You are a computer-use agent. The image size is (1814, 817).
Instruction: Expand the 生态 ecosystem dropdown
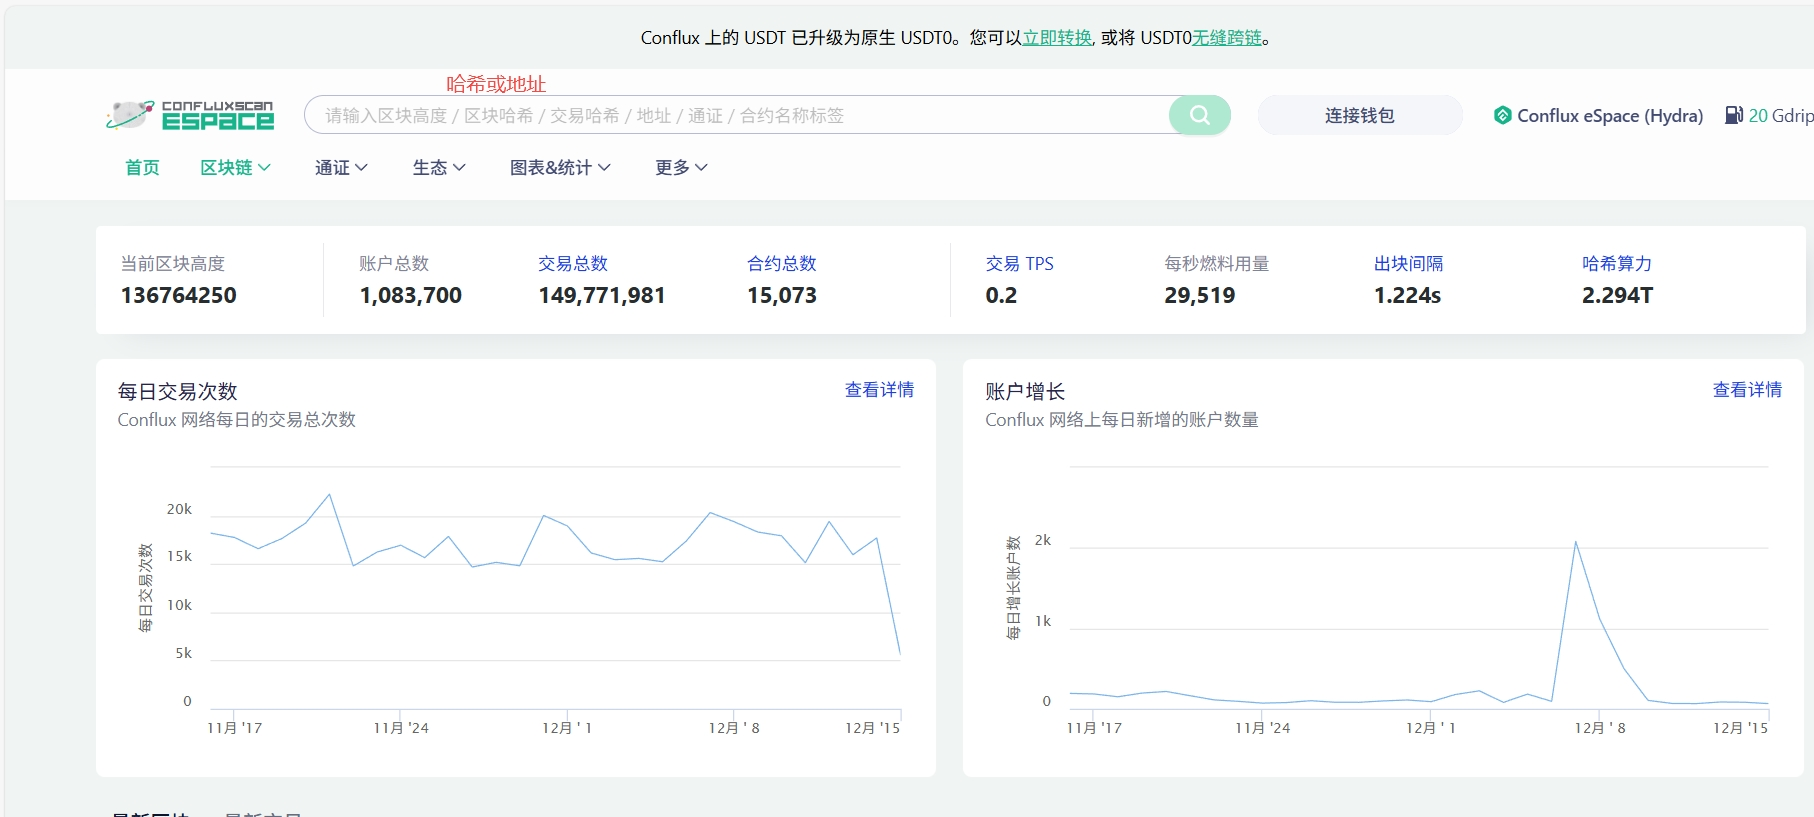pyautogui.click(x=439, y=167)
